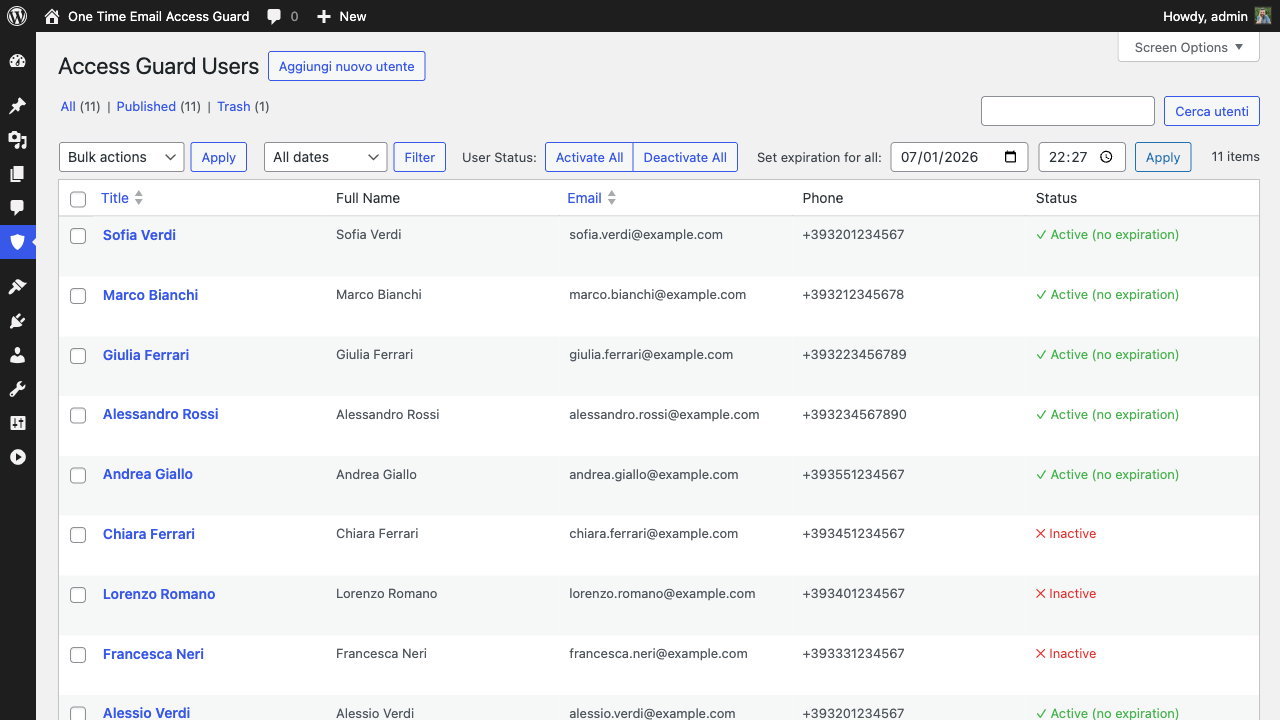Screen dimensions: 1280x720
Task: Open the Lorenzo Romano user link
Action: pyautogui.click(x=158, y=594)
